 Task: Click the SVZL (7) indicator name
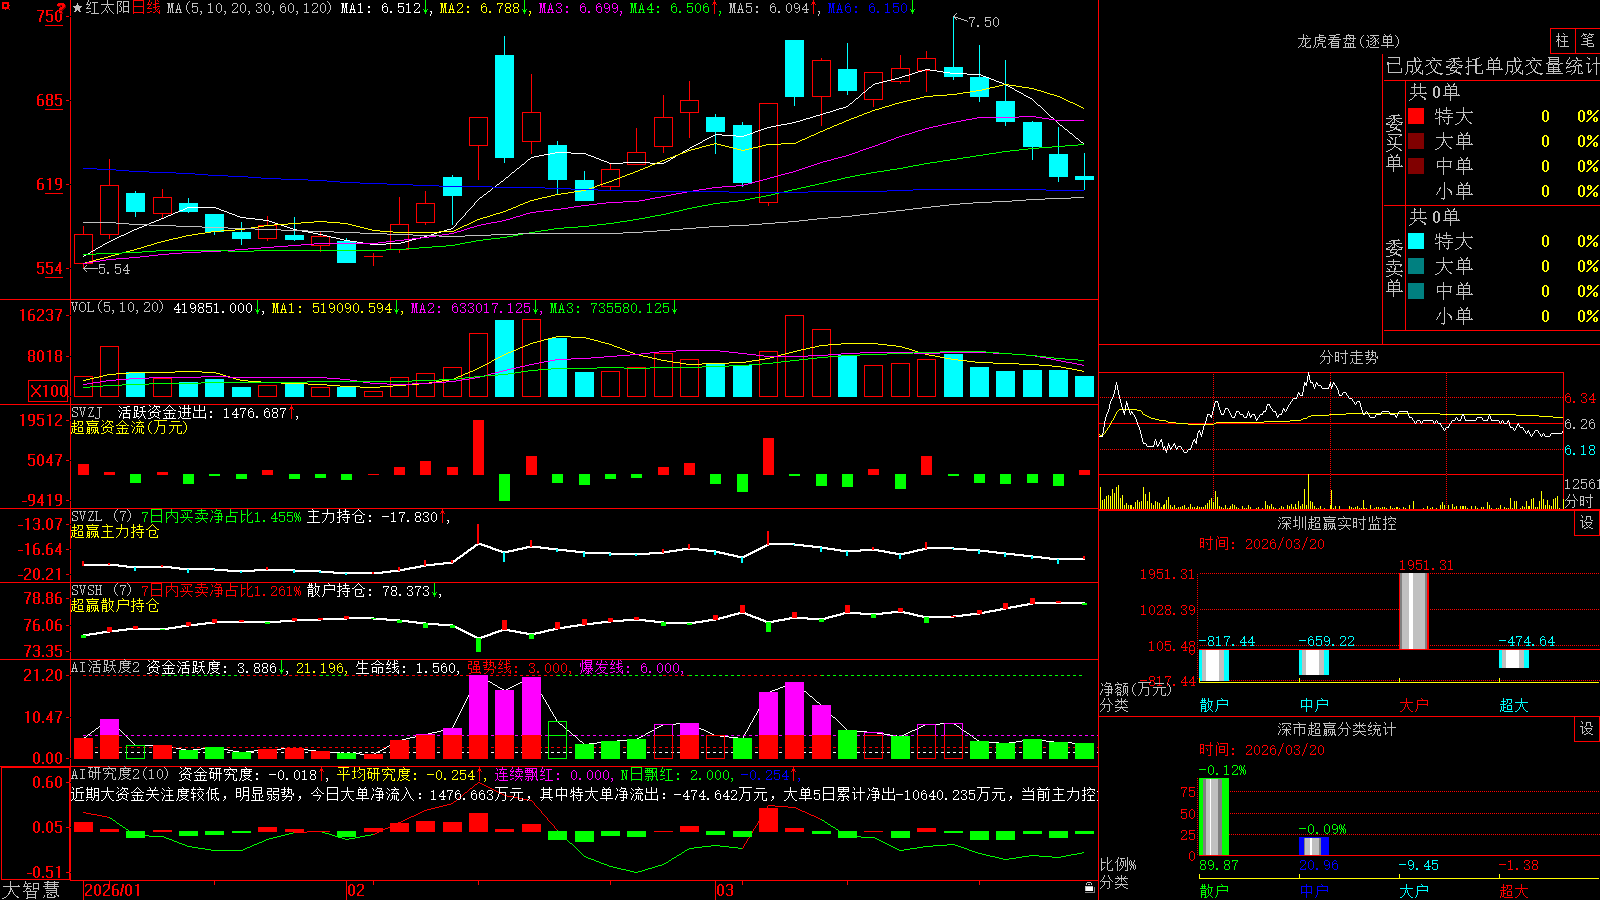click(x=101, y=517)
